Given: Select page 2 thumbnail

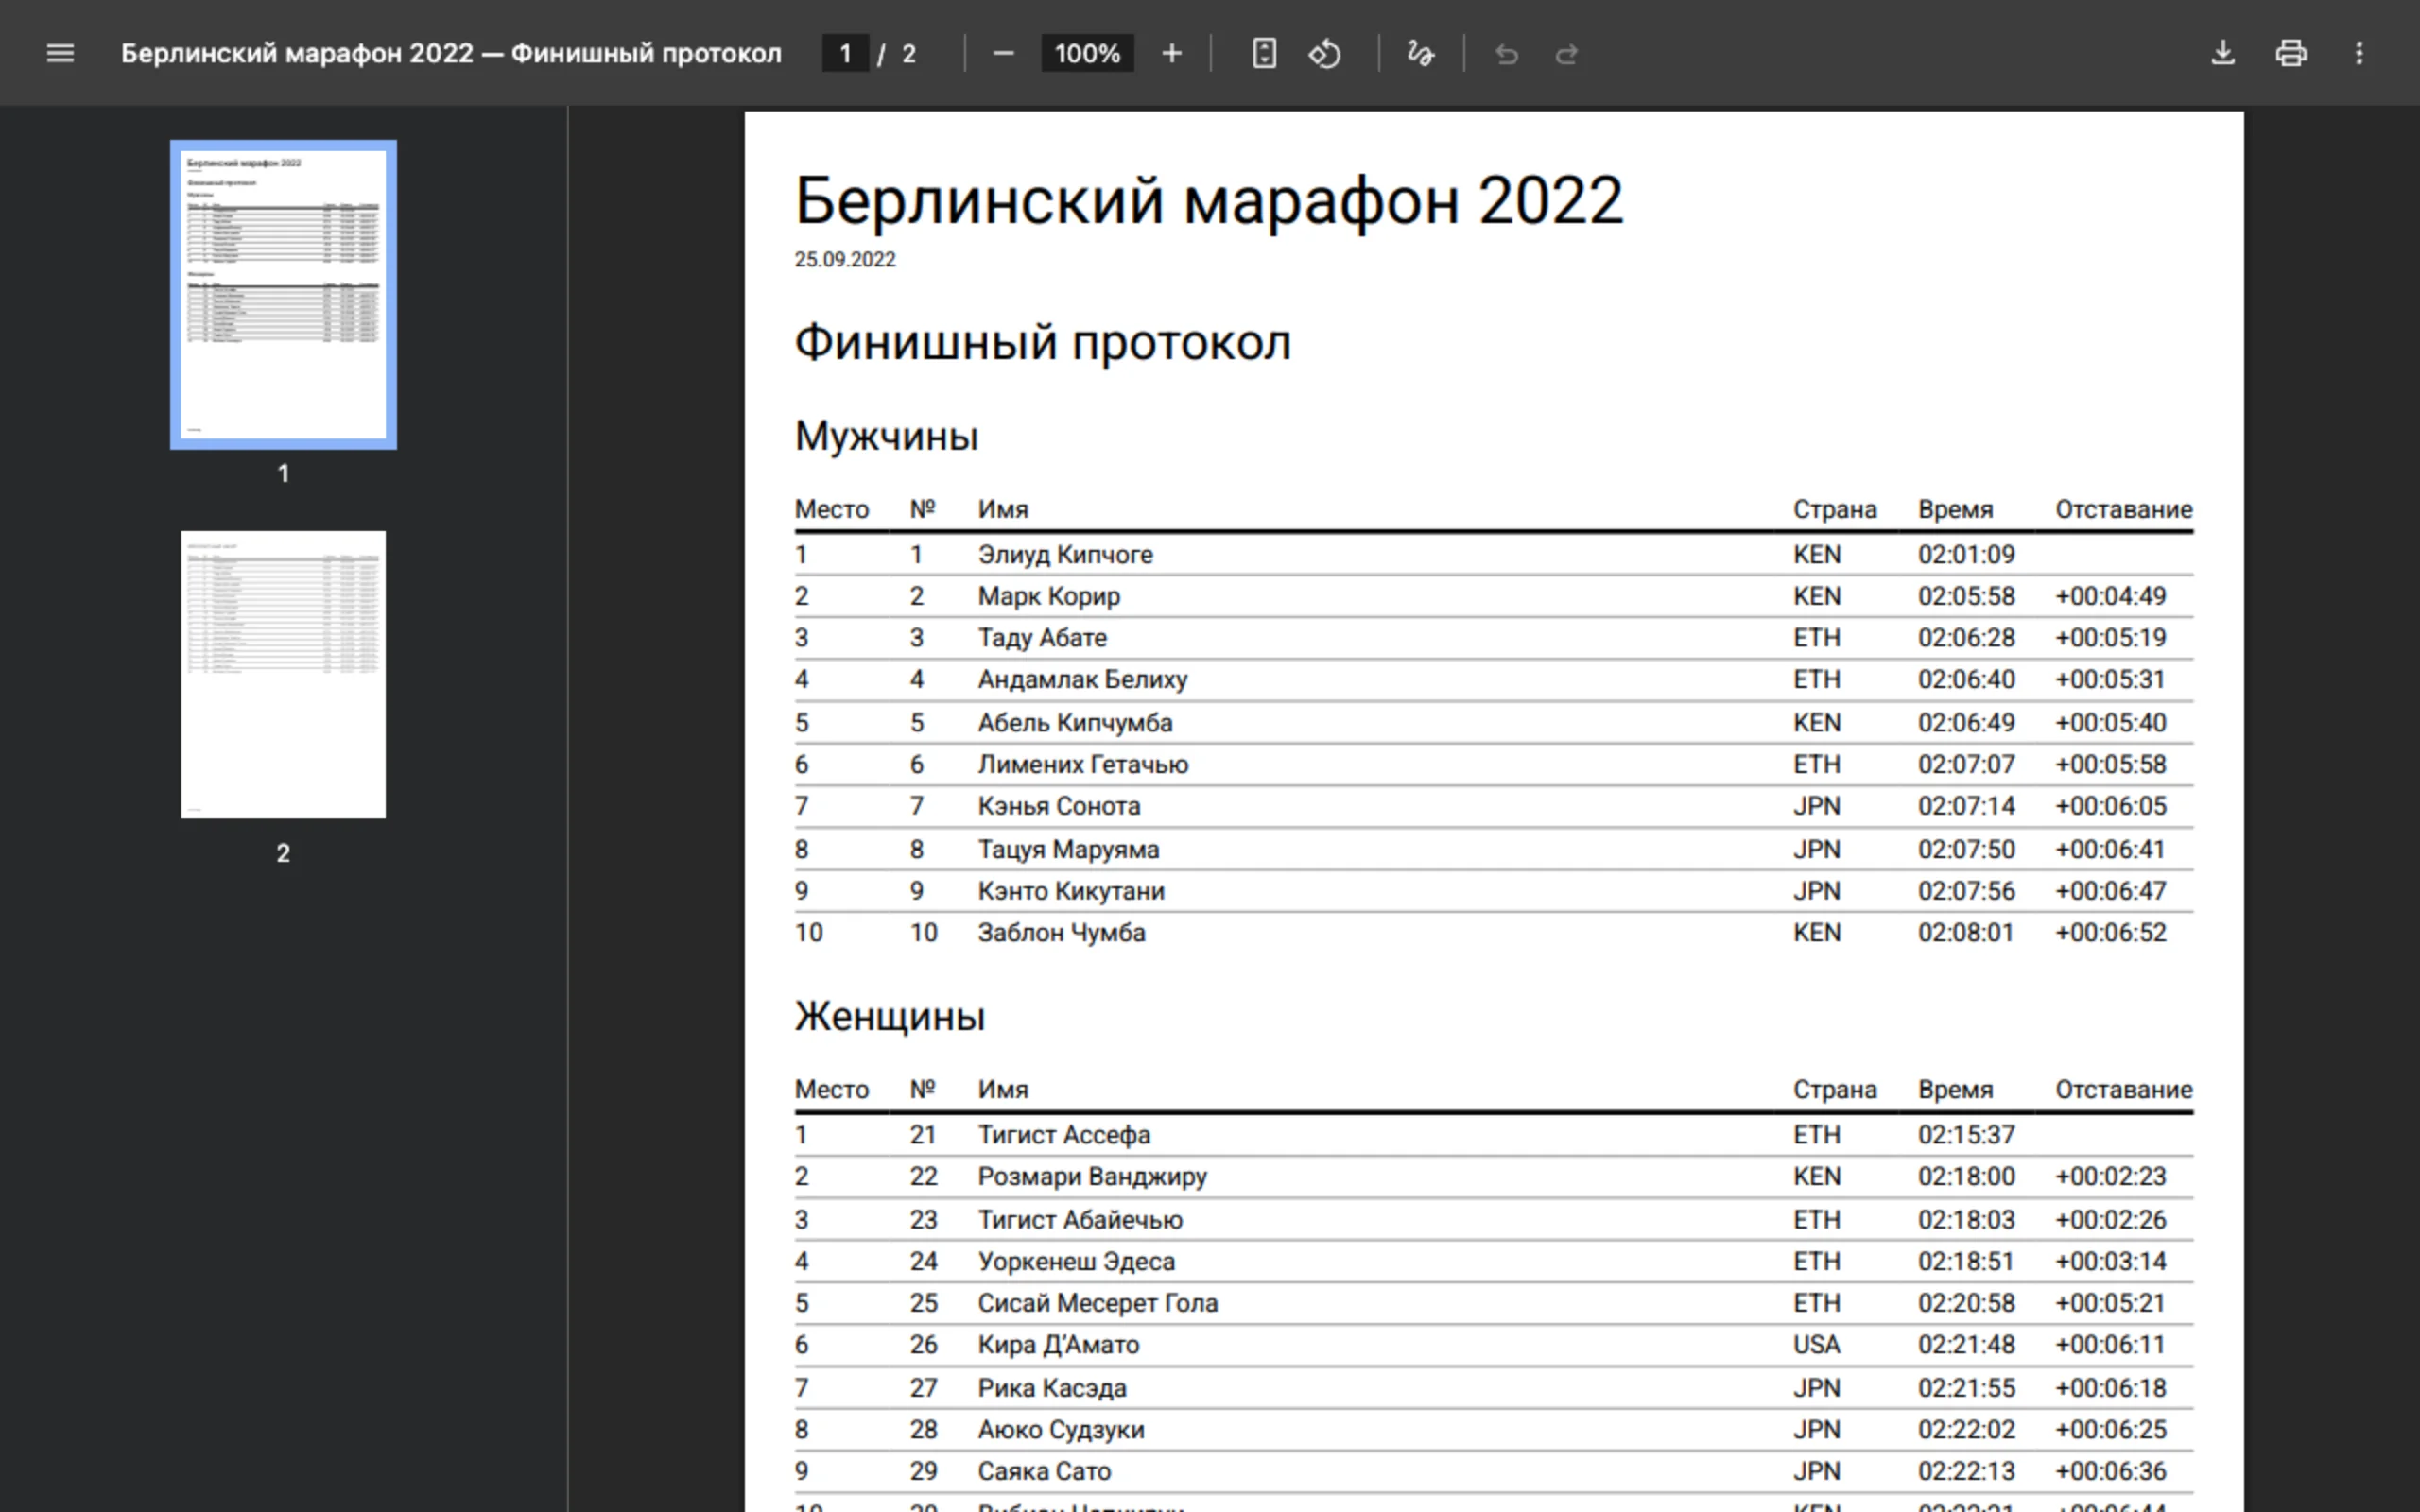Looking at the screenshot, I should tap(283, 674).
